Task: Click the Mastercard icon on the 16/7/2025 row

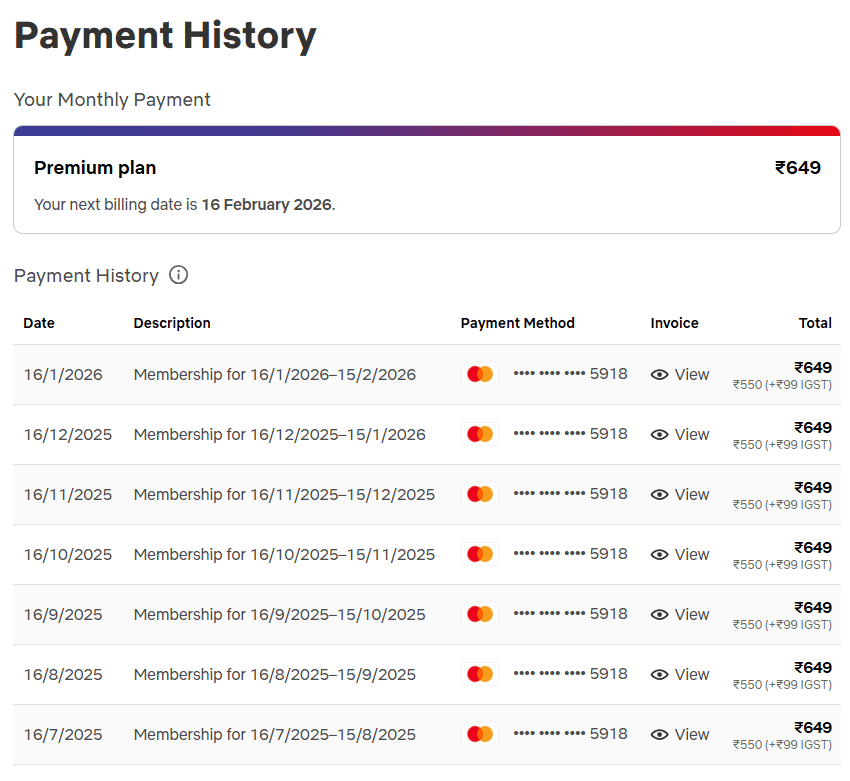Action: (x=479, y=733)
